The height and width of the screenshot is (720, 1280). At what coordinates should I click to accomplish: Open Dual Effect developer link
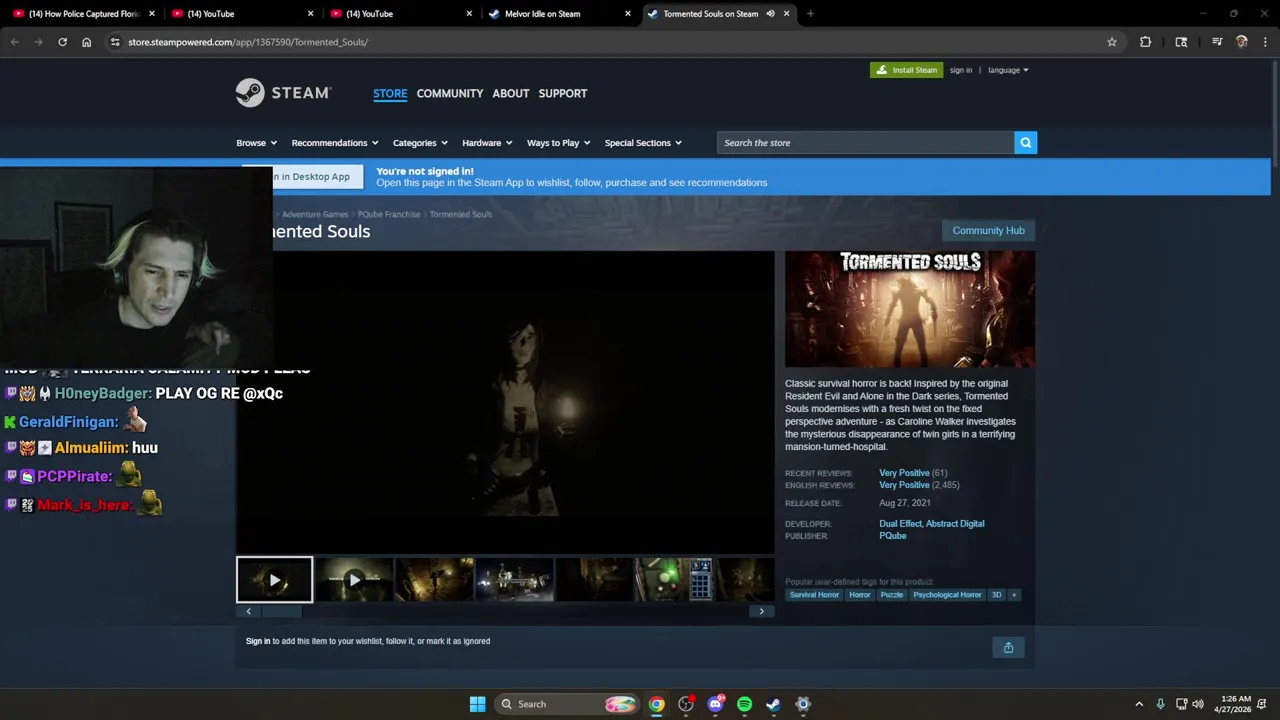pos(900,524)
